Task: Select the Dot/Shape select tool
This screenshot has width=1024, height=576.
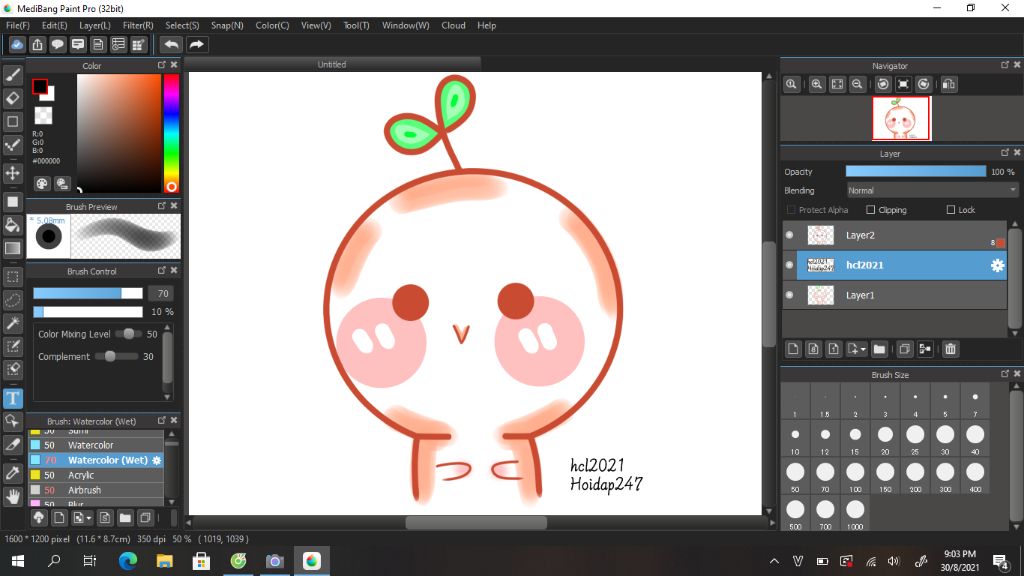Action: [12, 144]
